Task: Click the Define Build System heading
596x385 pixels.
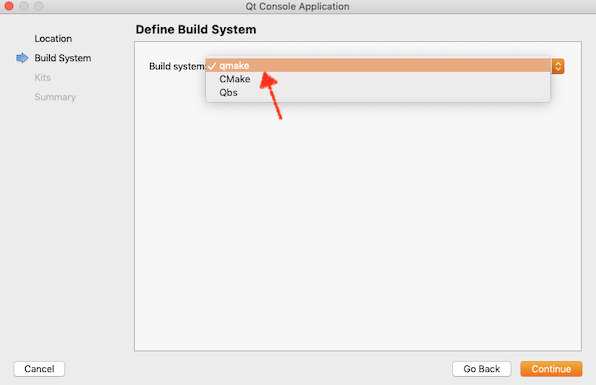Action: point(196,30)
